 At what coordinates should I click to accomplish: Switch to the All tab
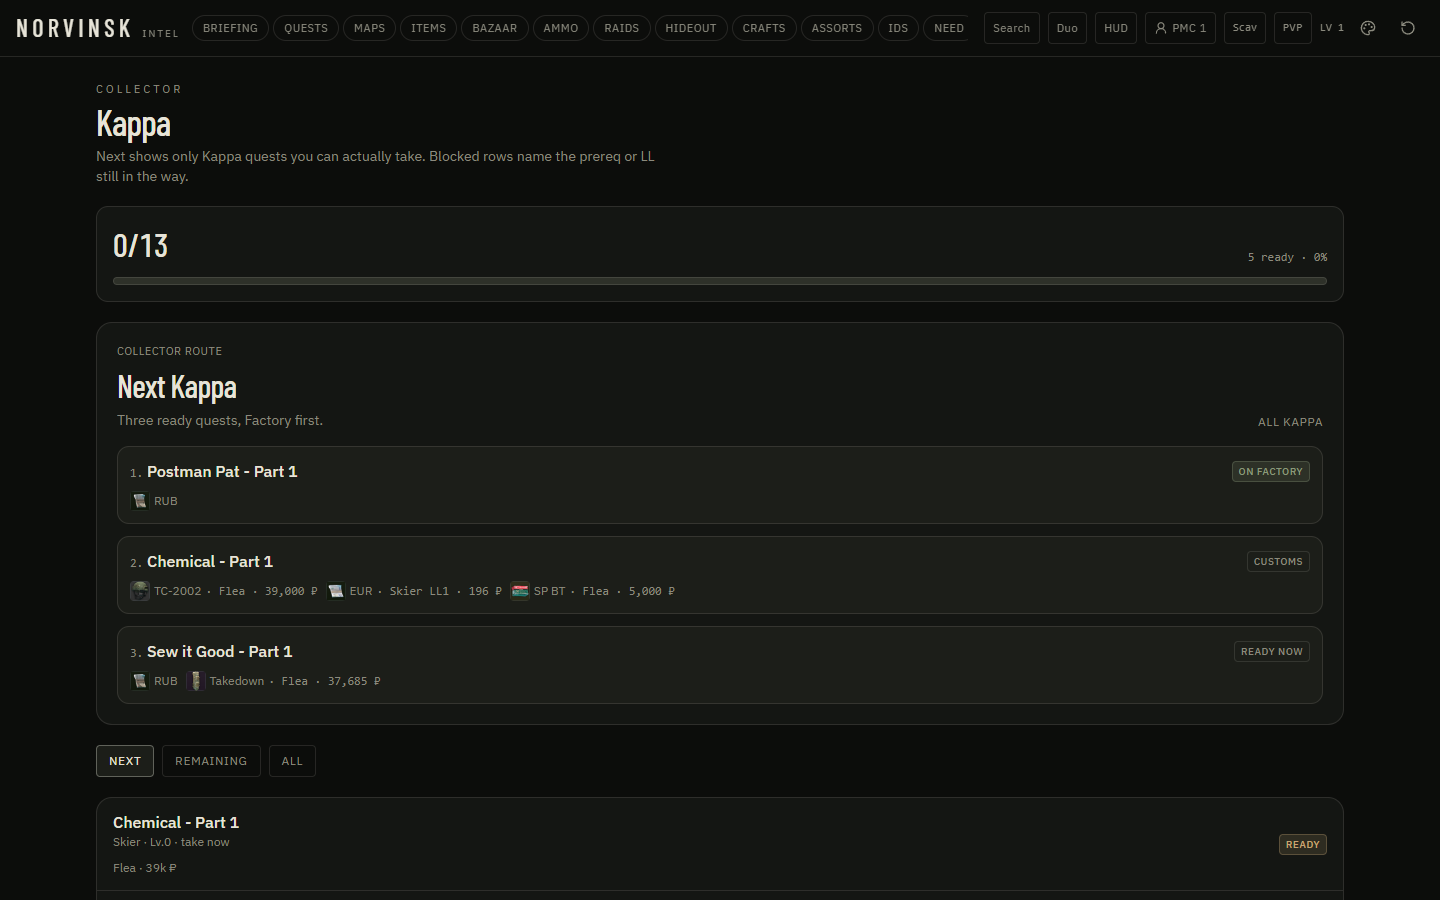(x=292, y=761)
